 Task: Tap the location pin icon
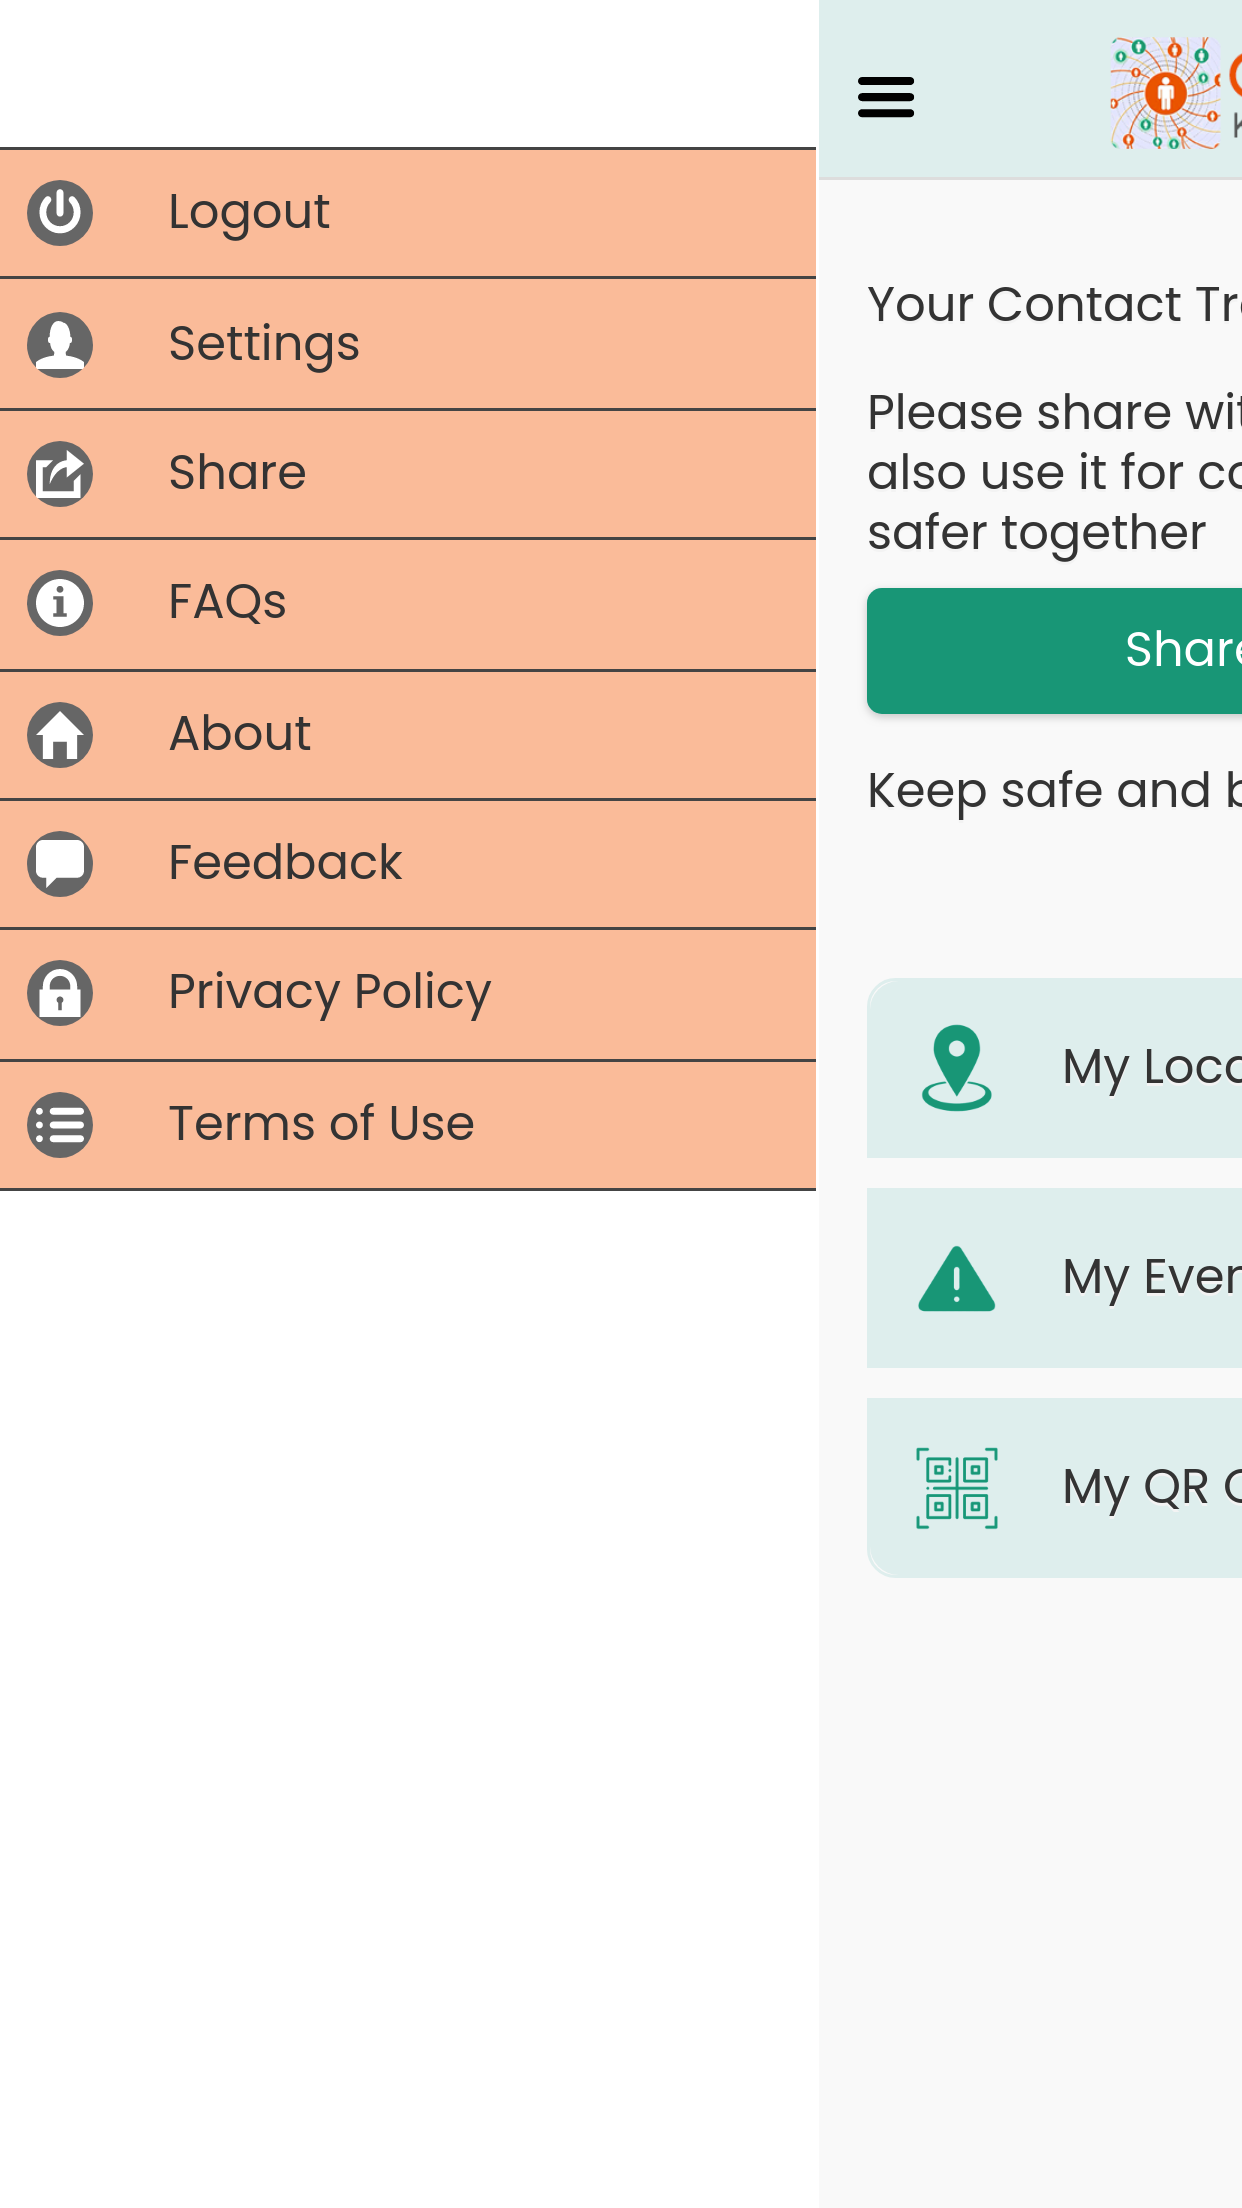[956, 1068]
